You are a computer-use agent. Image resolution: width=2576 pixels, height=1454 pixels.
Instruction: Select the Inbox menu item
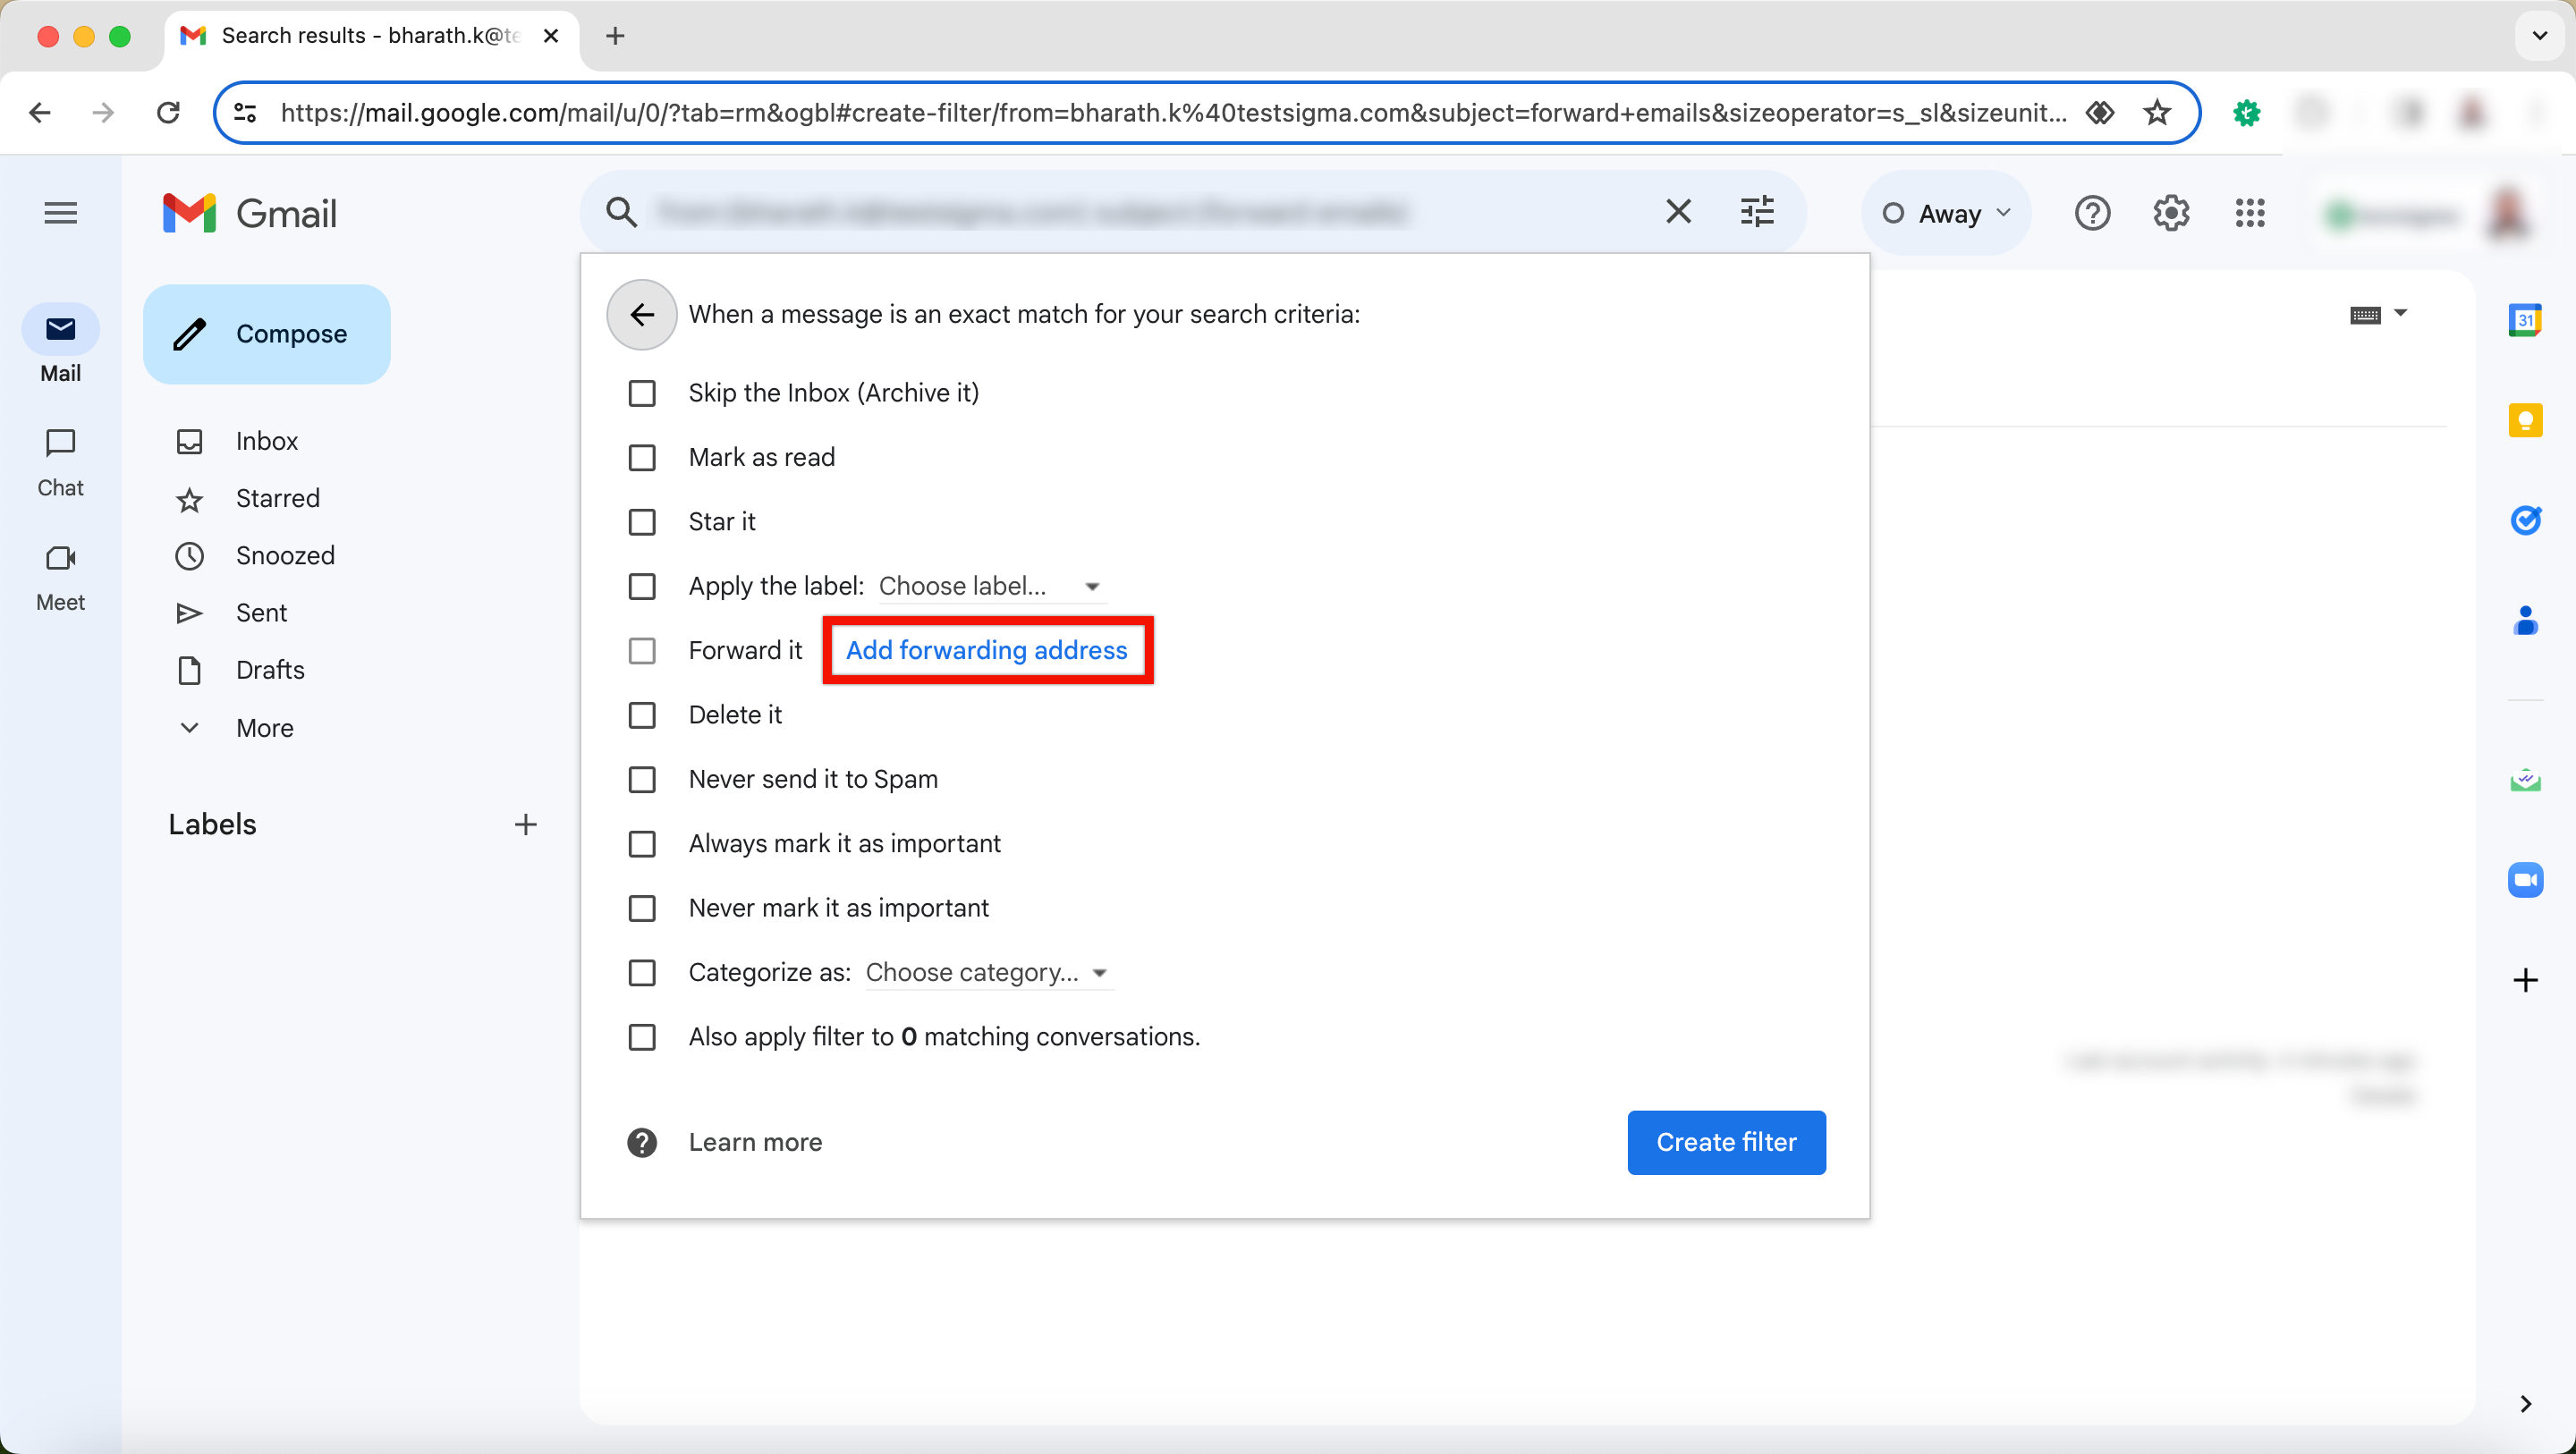[x=267, y=441]
